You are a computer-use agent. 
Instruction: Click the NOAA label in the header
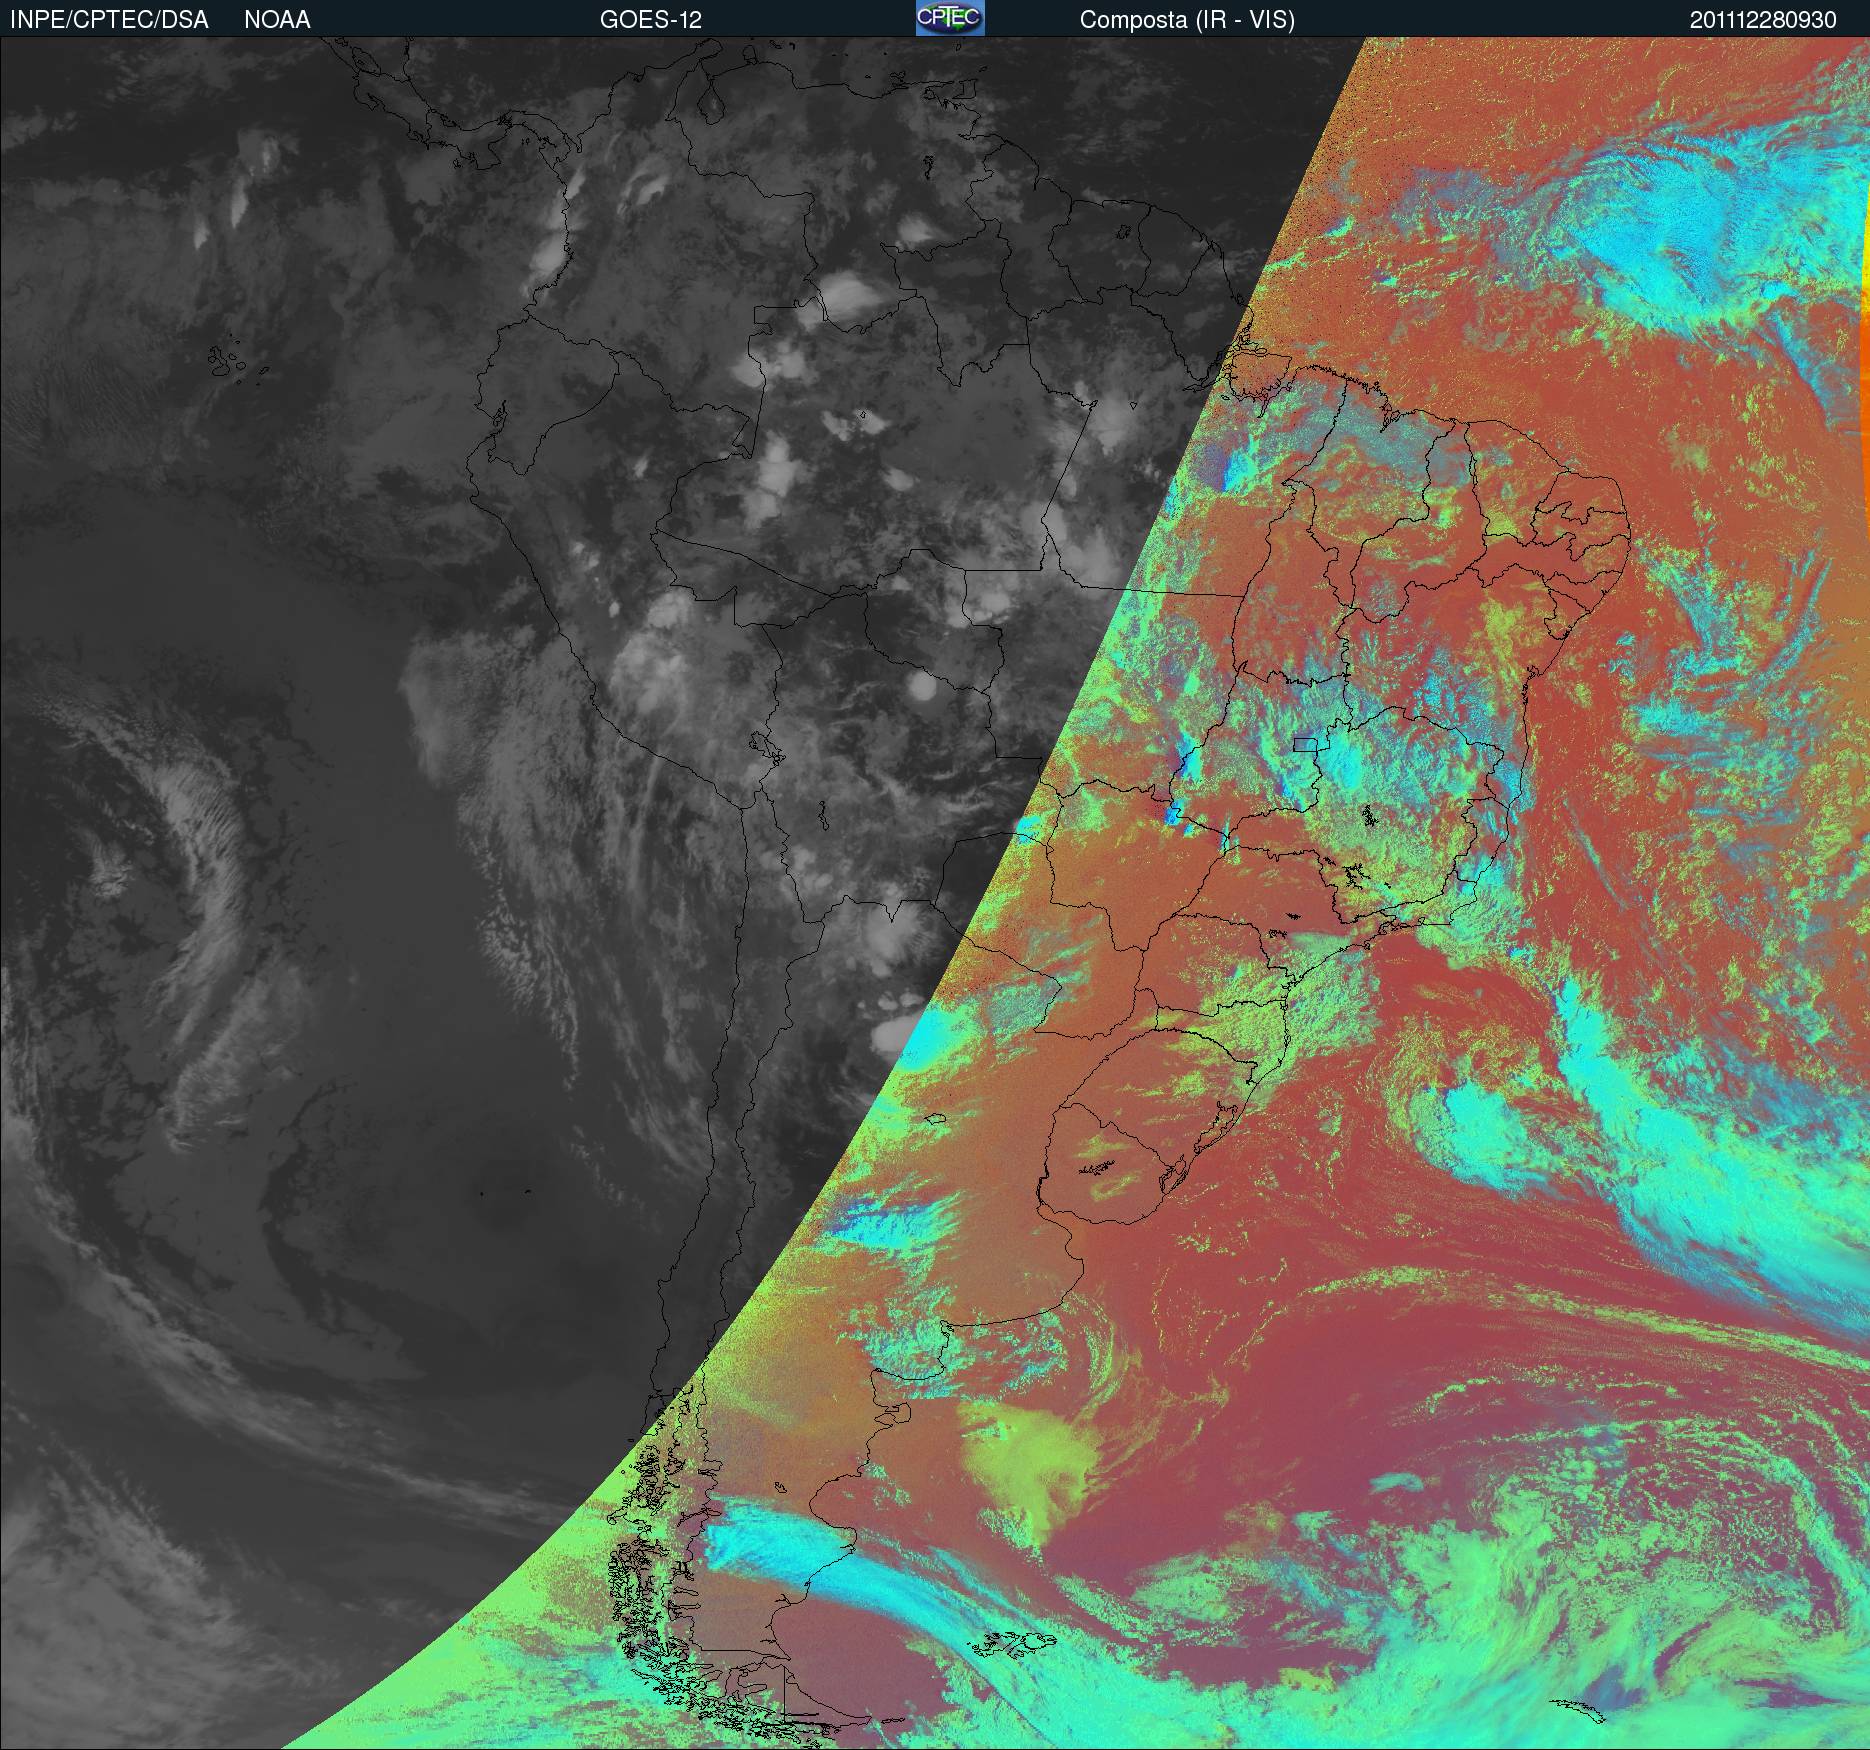click(x=277, y=20)
